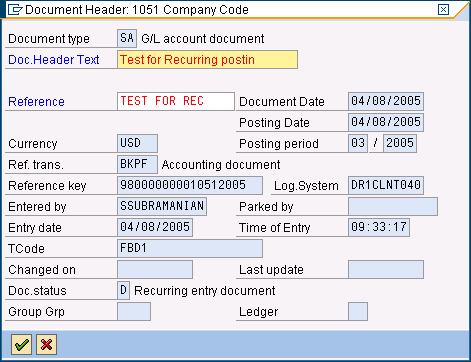Click the Posting Date field

click(386, 122)
